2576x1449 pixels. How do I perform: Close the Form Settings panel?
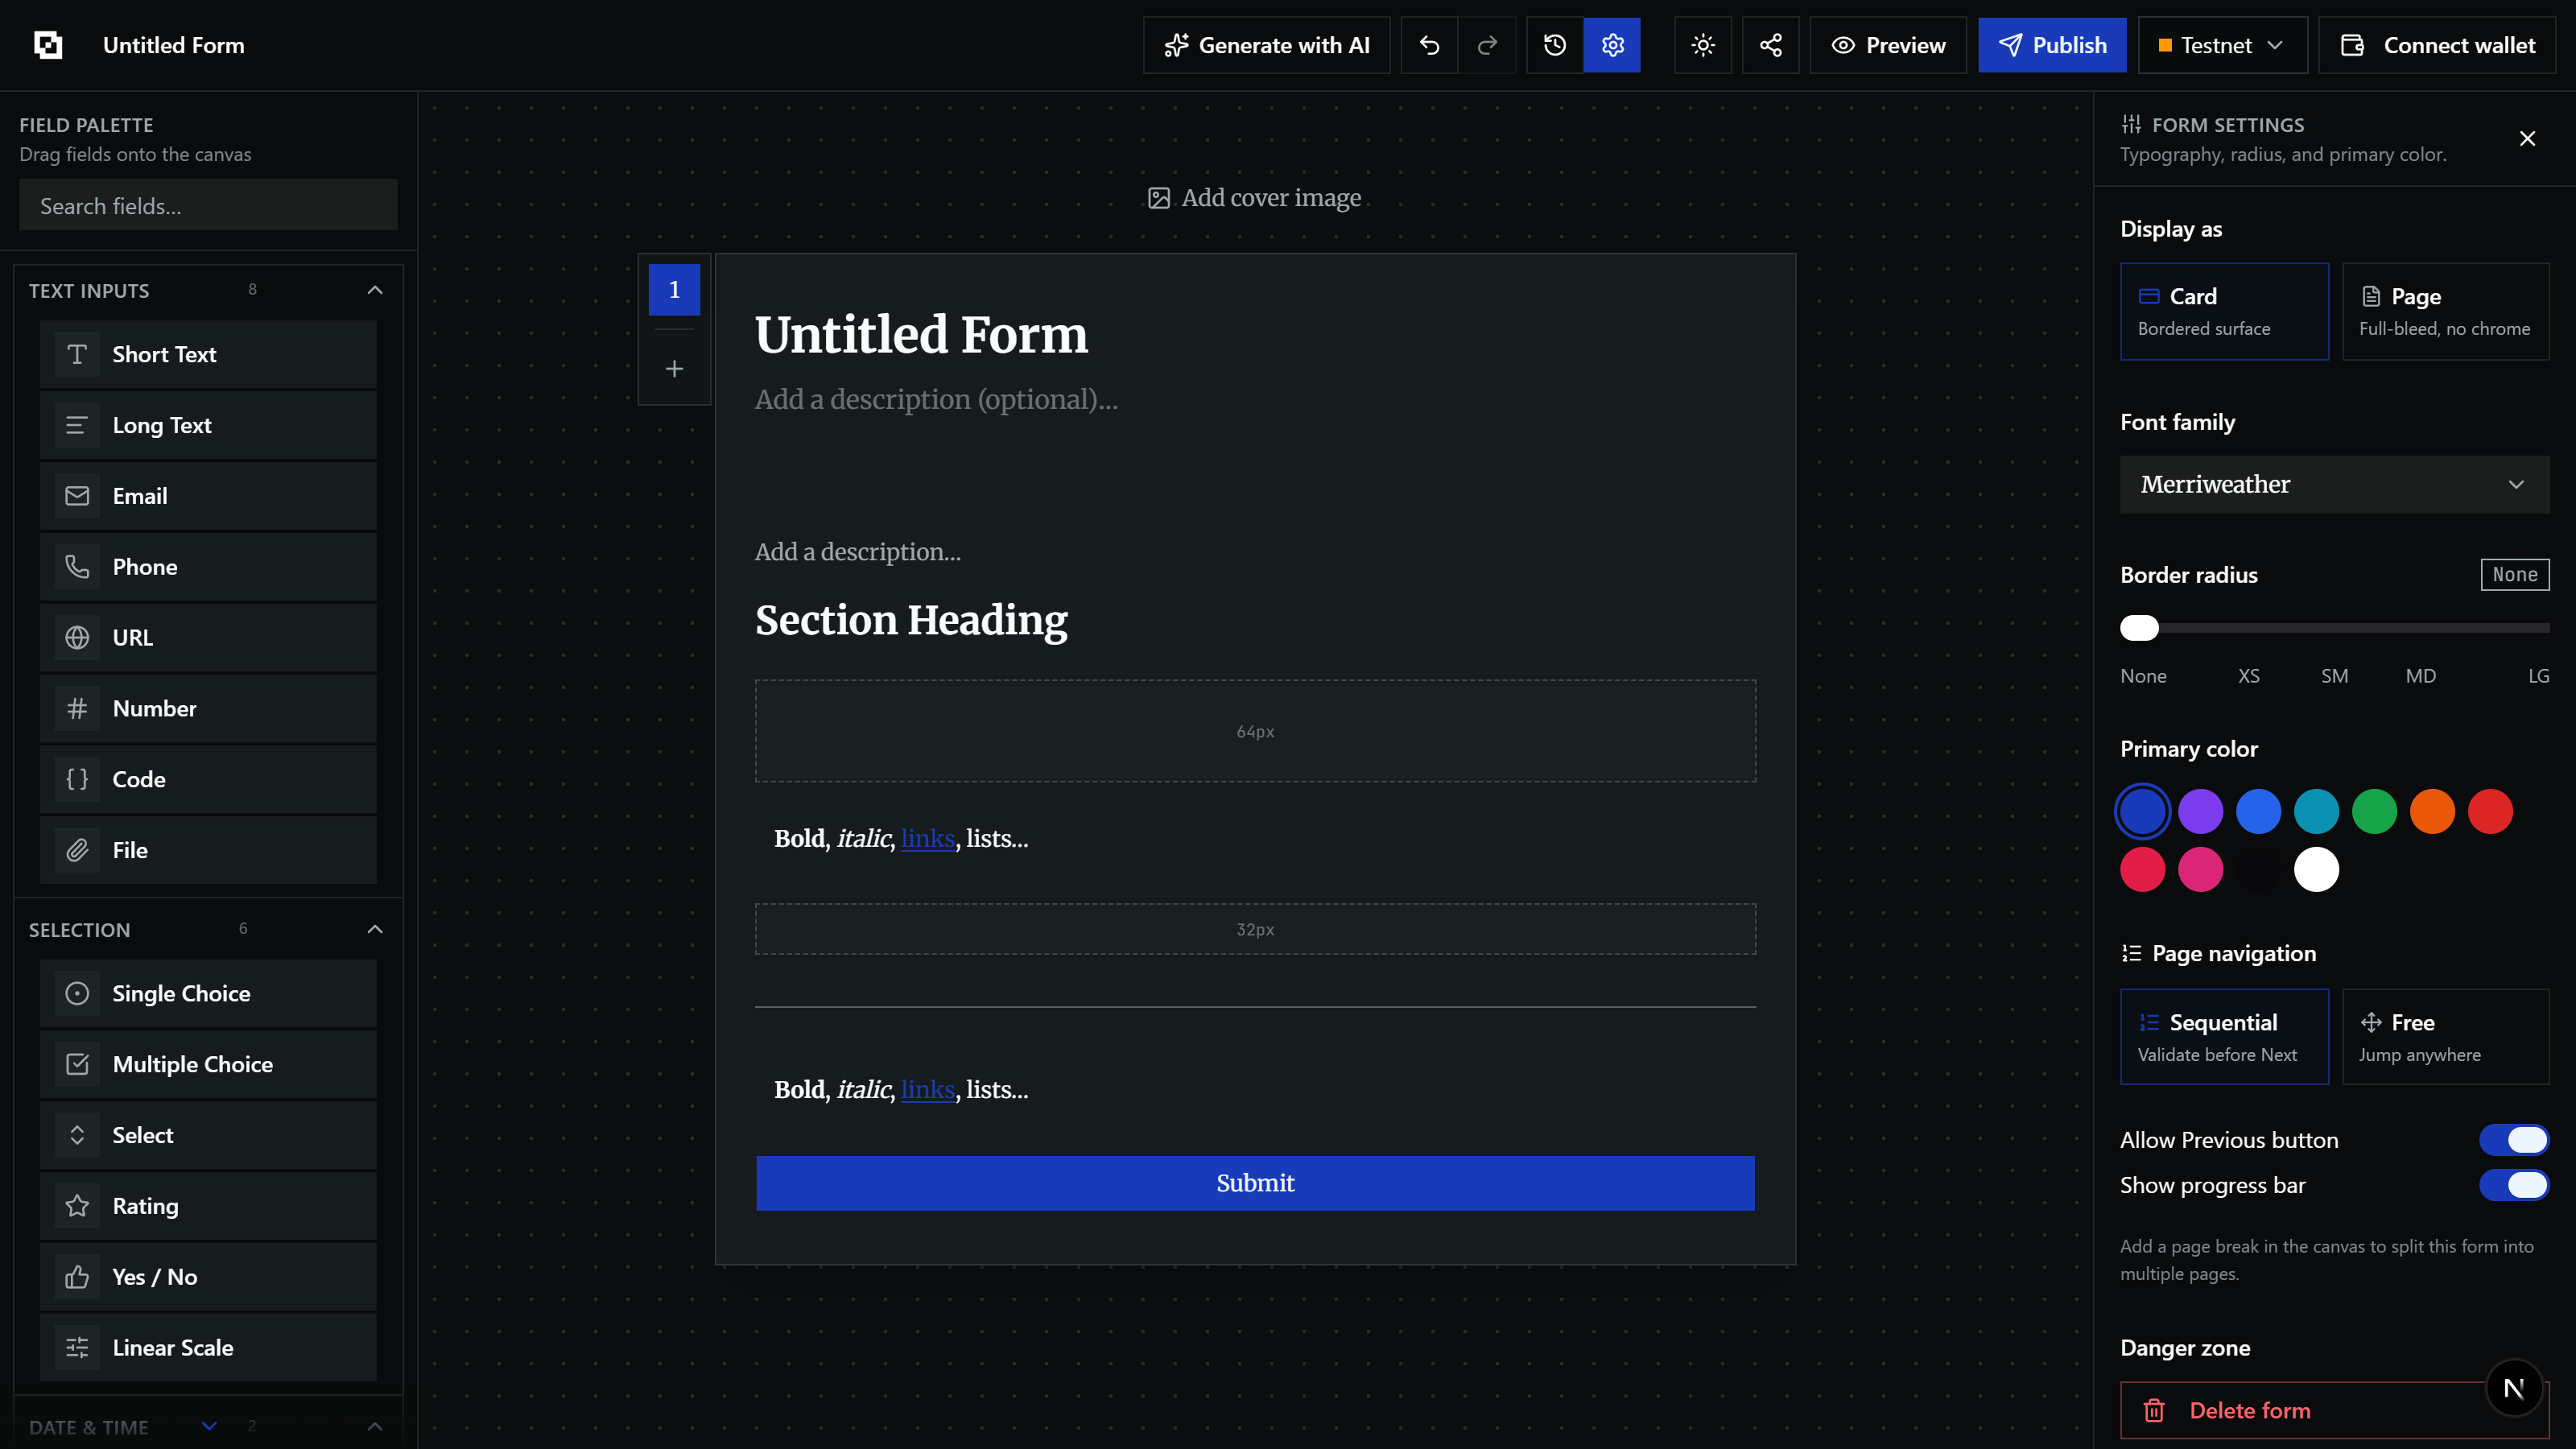pos(2527,139)
